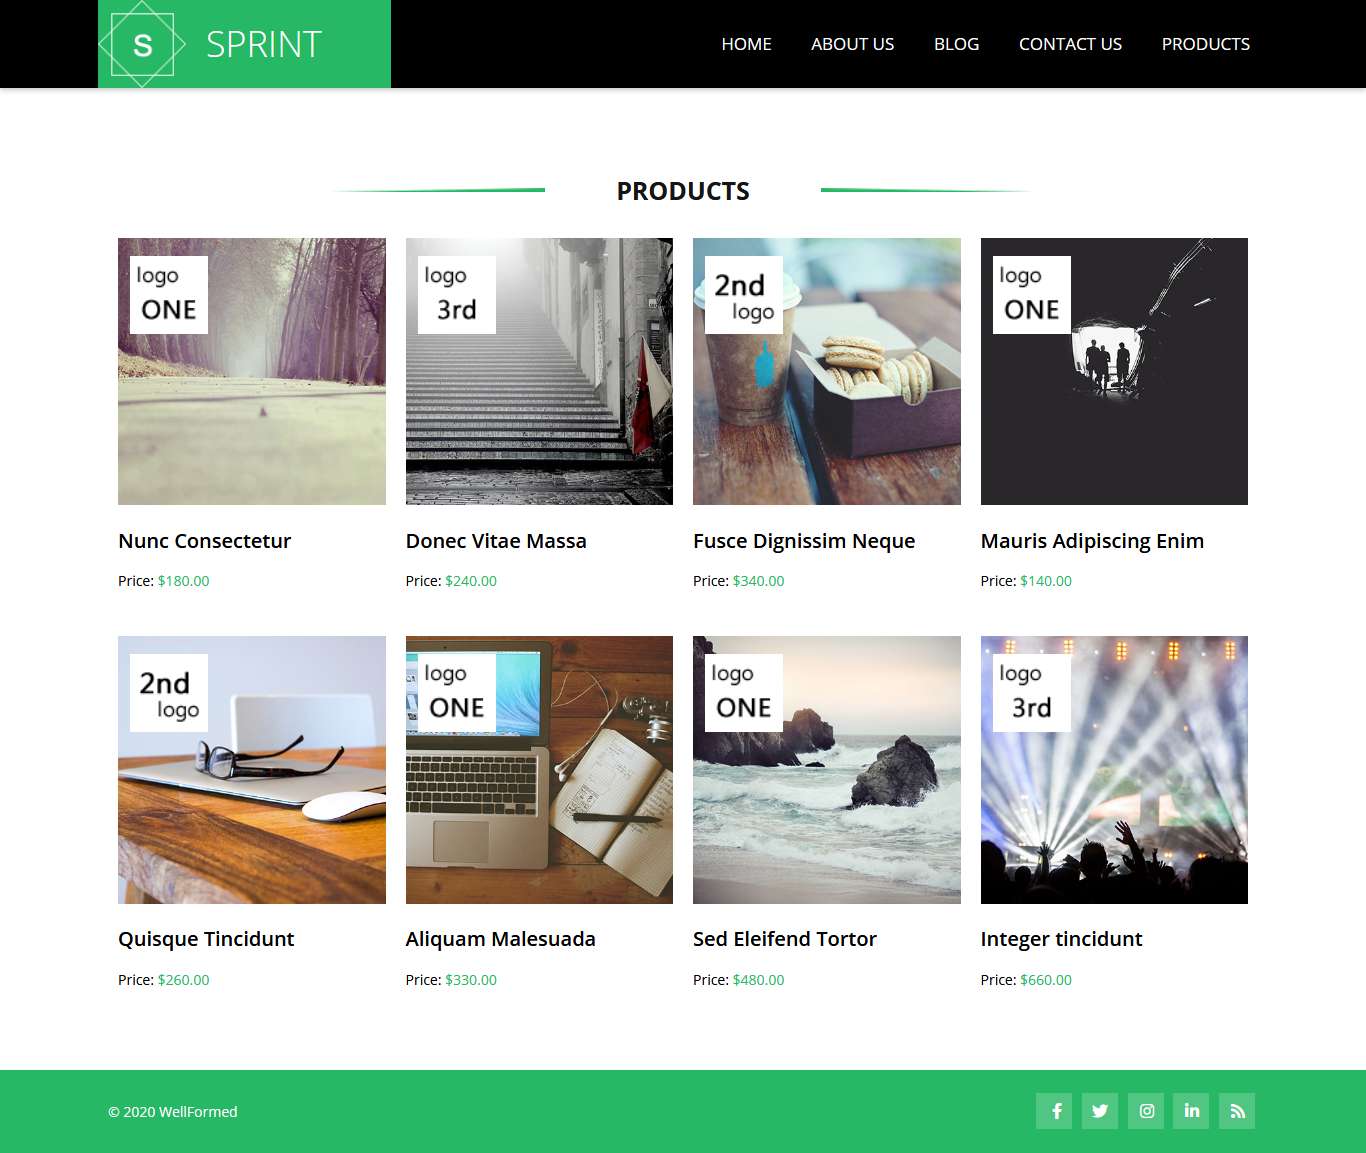Open the Nunc Consectetur product title
Image resolution: width=1366 pixels, height=1153 pixels.
click(x=204, y=541)
